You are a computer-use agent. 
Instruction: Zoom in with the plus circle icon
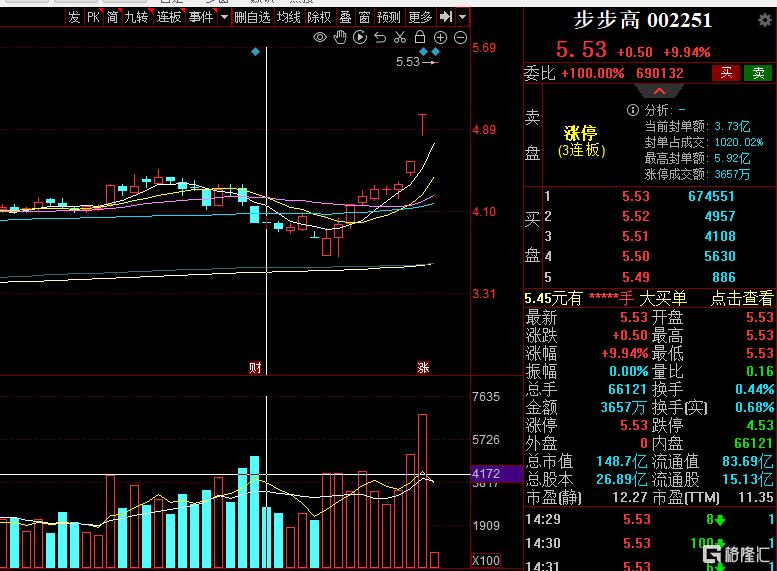tap(440, 37)
